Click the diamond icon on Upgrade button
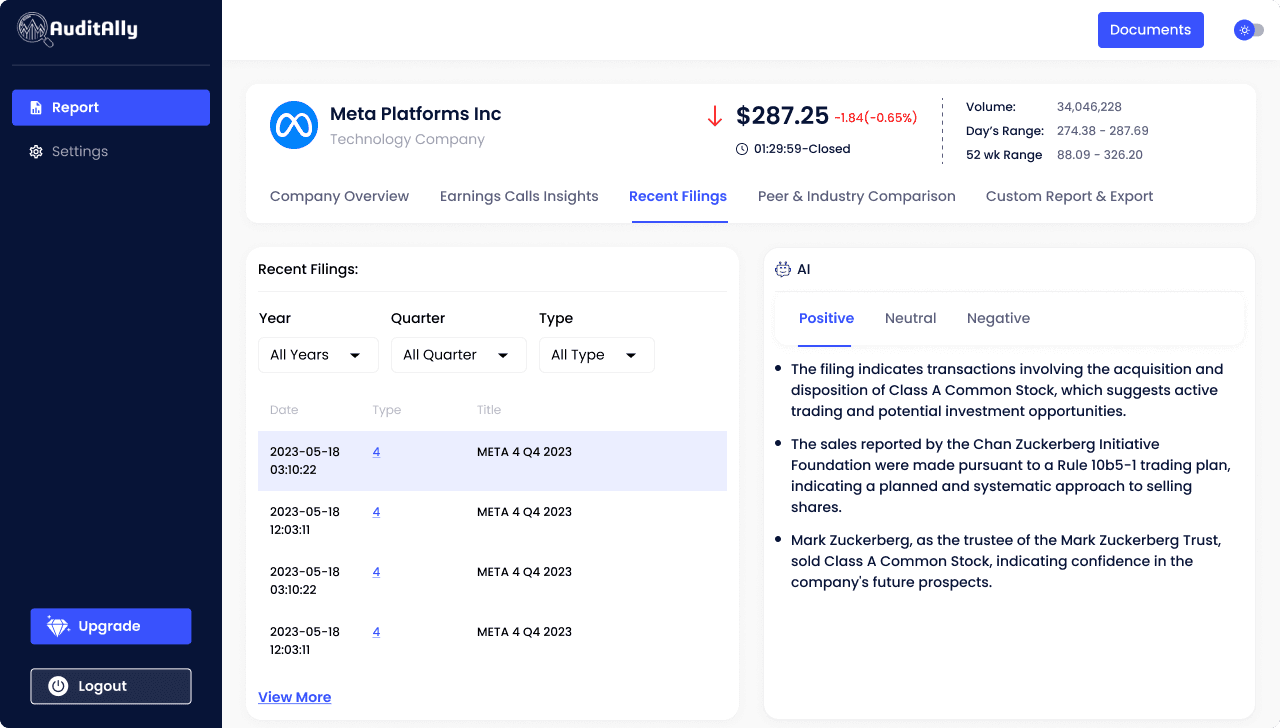 58,627
